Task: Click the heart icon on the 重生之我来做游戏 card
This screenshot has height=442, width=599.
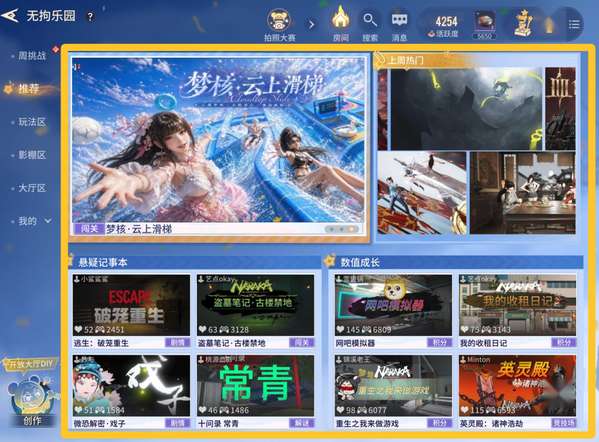Action: point(341,410)
